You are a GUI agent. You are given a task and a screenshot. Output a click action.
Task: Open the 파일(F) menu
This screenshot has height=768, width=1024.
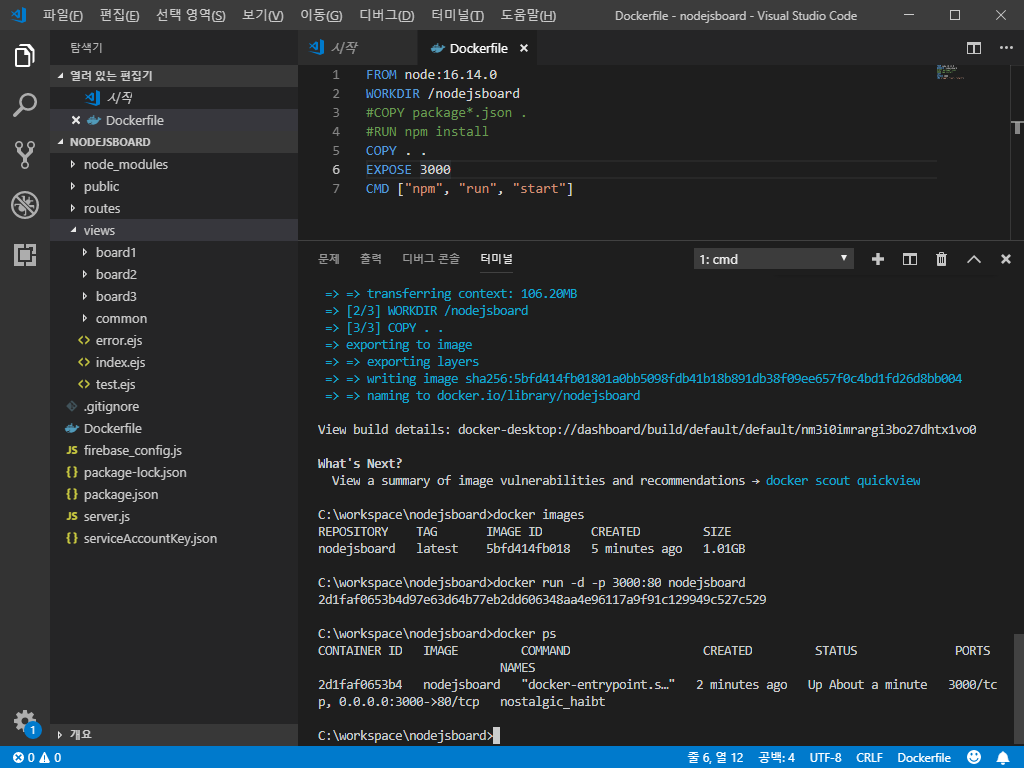coord(63,15)
